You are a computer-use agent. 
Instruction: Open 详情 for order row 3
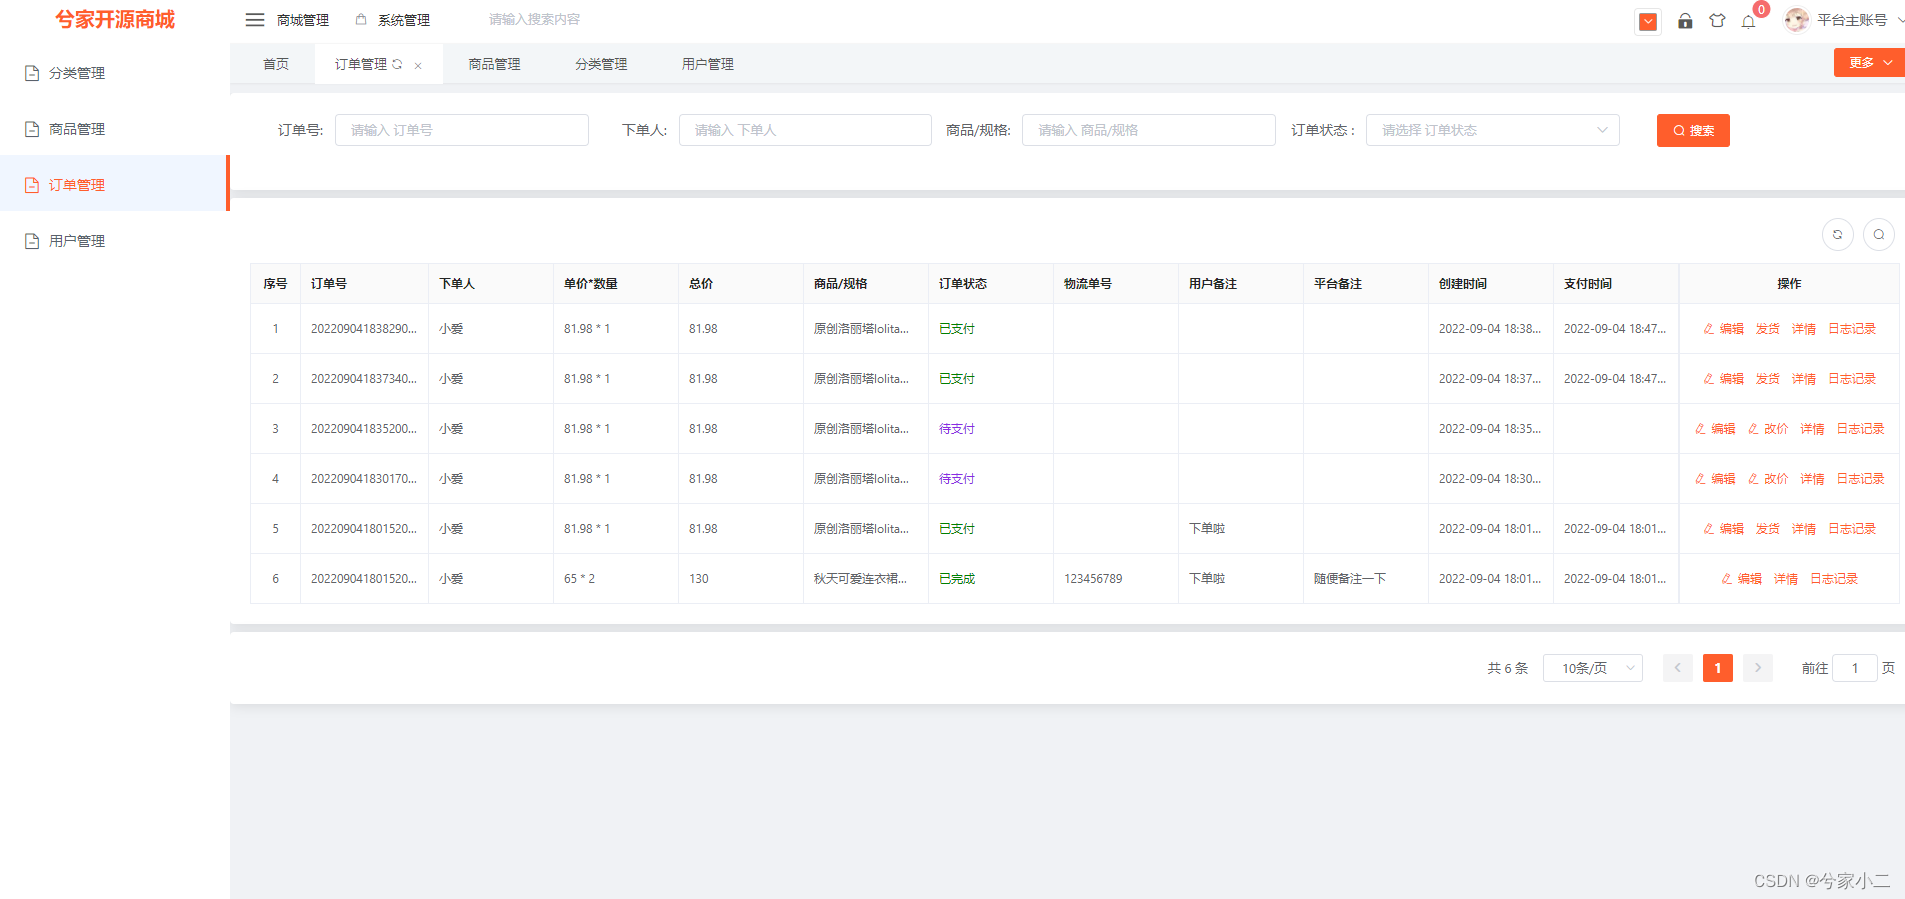click(1812, 429)
